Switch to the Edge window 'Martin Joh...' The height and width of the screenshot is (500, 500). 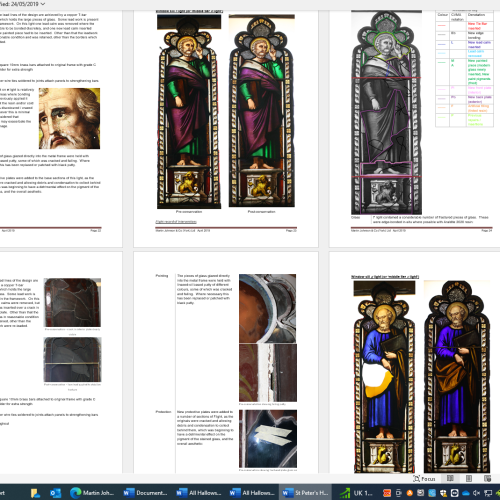pos(92,493)
